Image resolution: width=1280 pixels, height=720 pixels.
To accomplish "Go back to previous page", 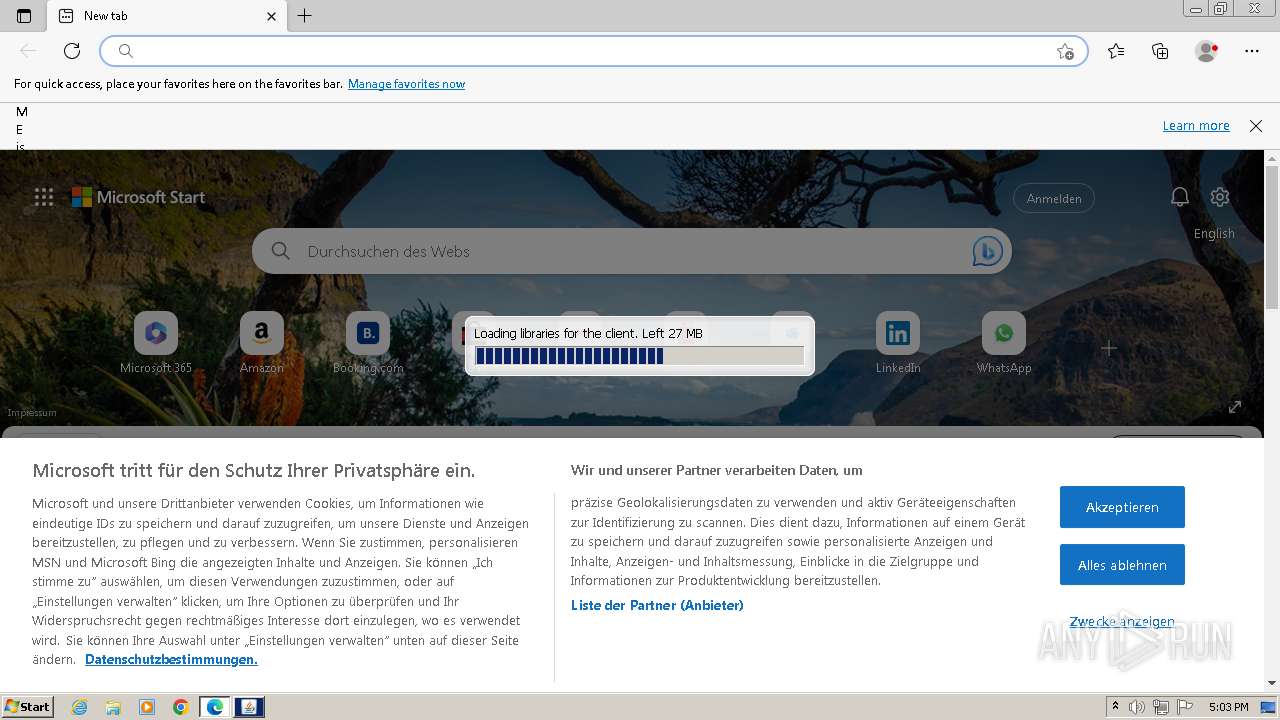I will (28, 51).
